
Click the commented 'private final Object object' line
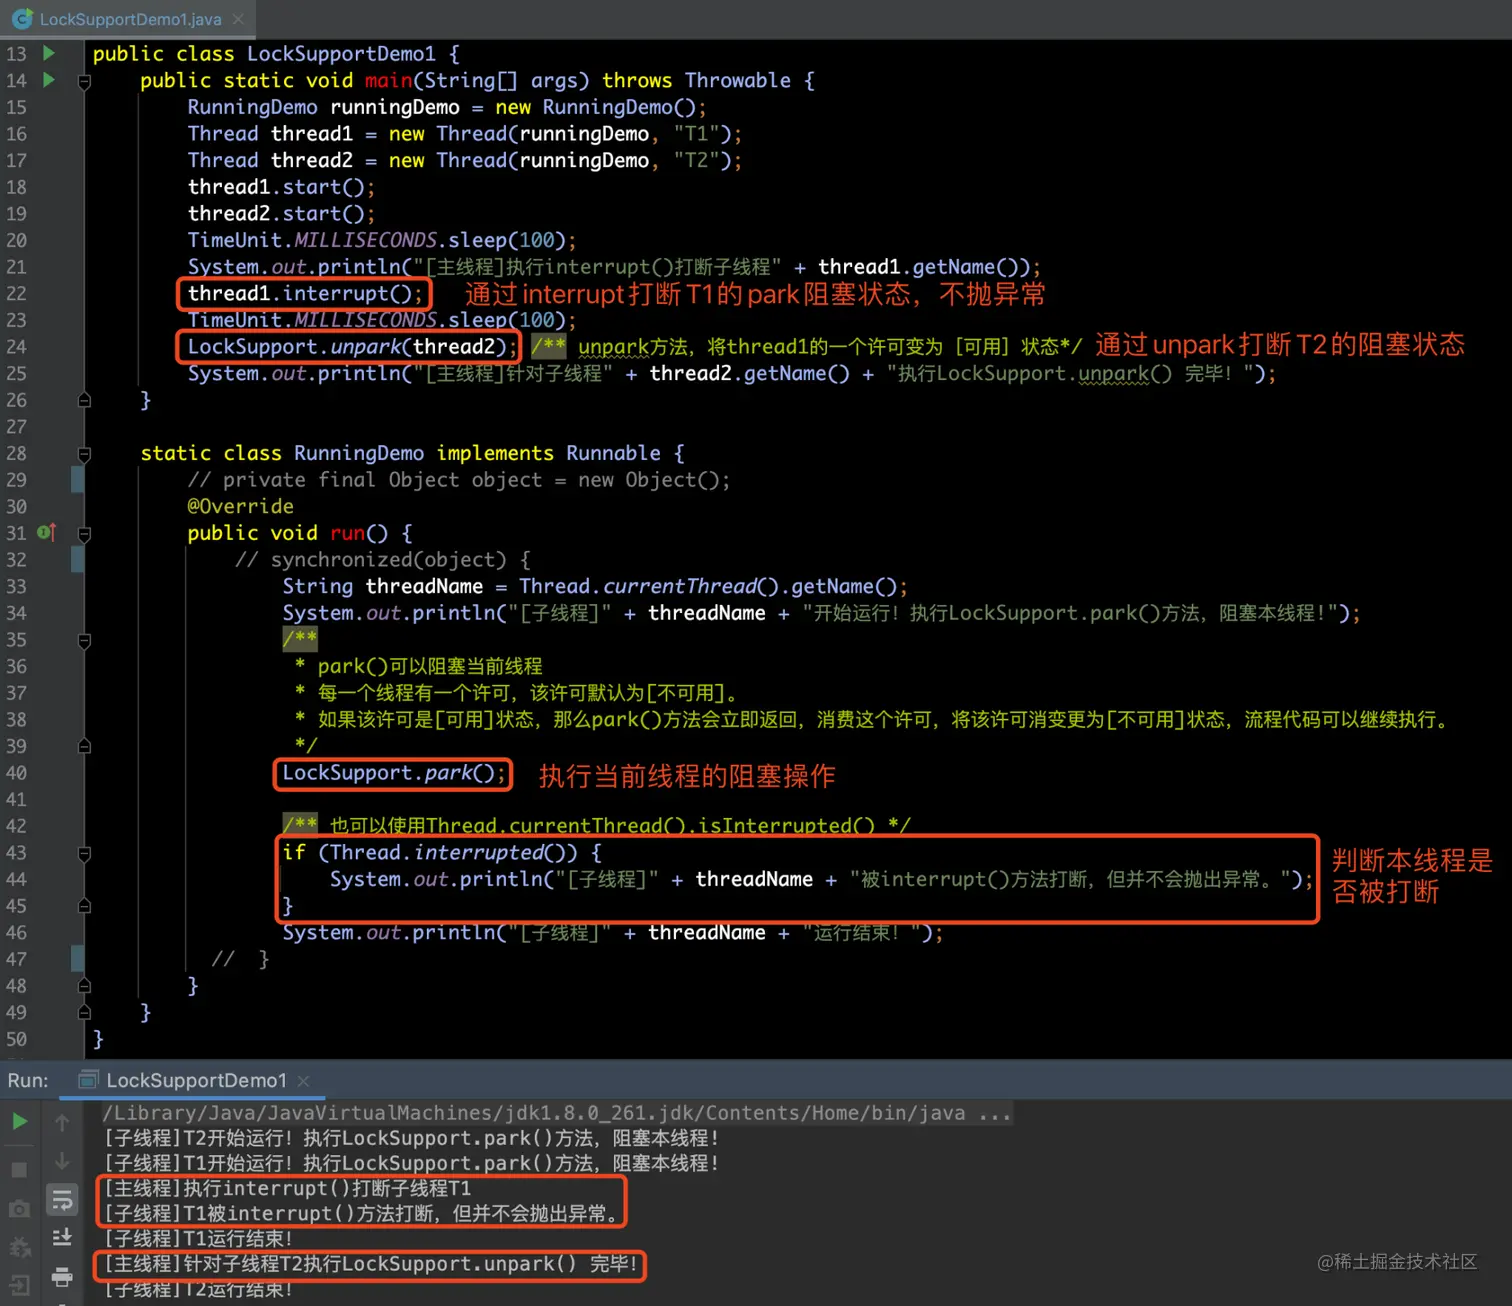[x=459, y=480]
